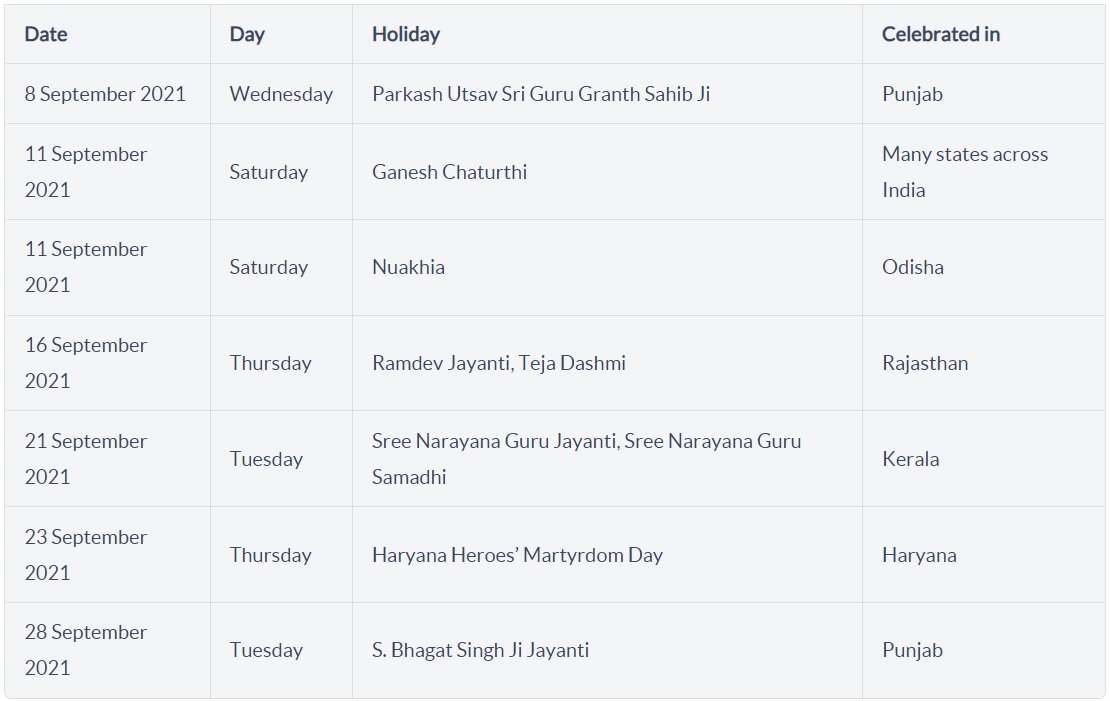The width and height of the screenshot is (1110, 701).
Task: Select the 21 September 2021 date cell
Action: coord(86,459)
